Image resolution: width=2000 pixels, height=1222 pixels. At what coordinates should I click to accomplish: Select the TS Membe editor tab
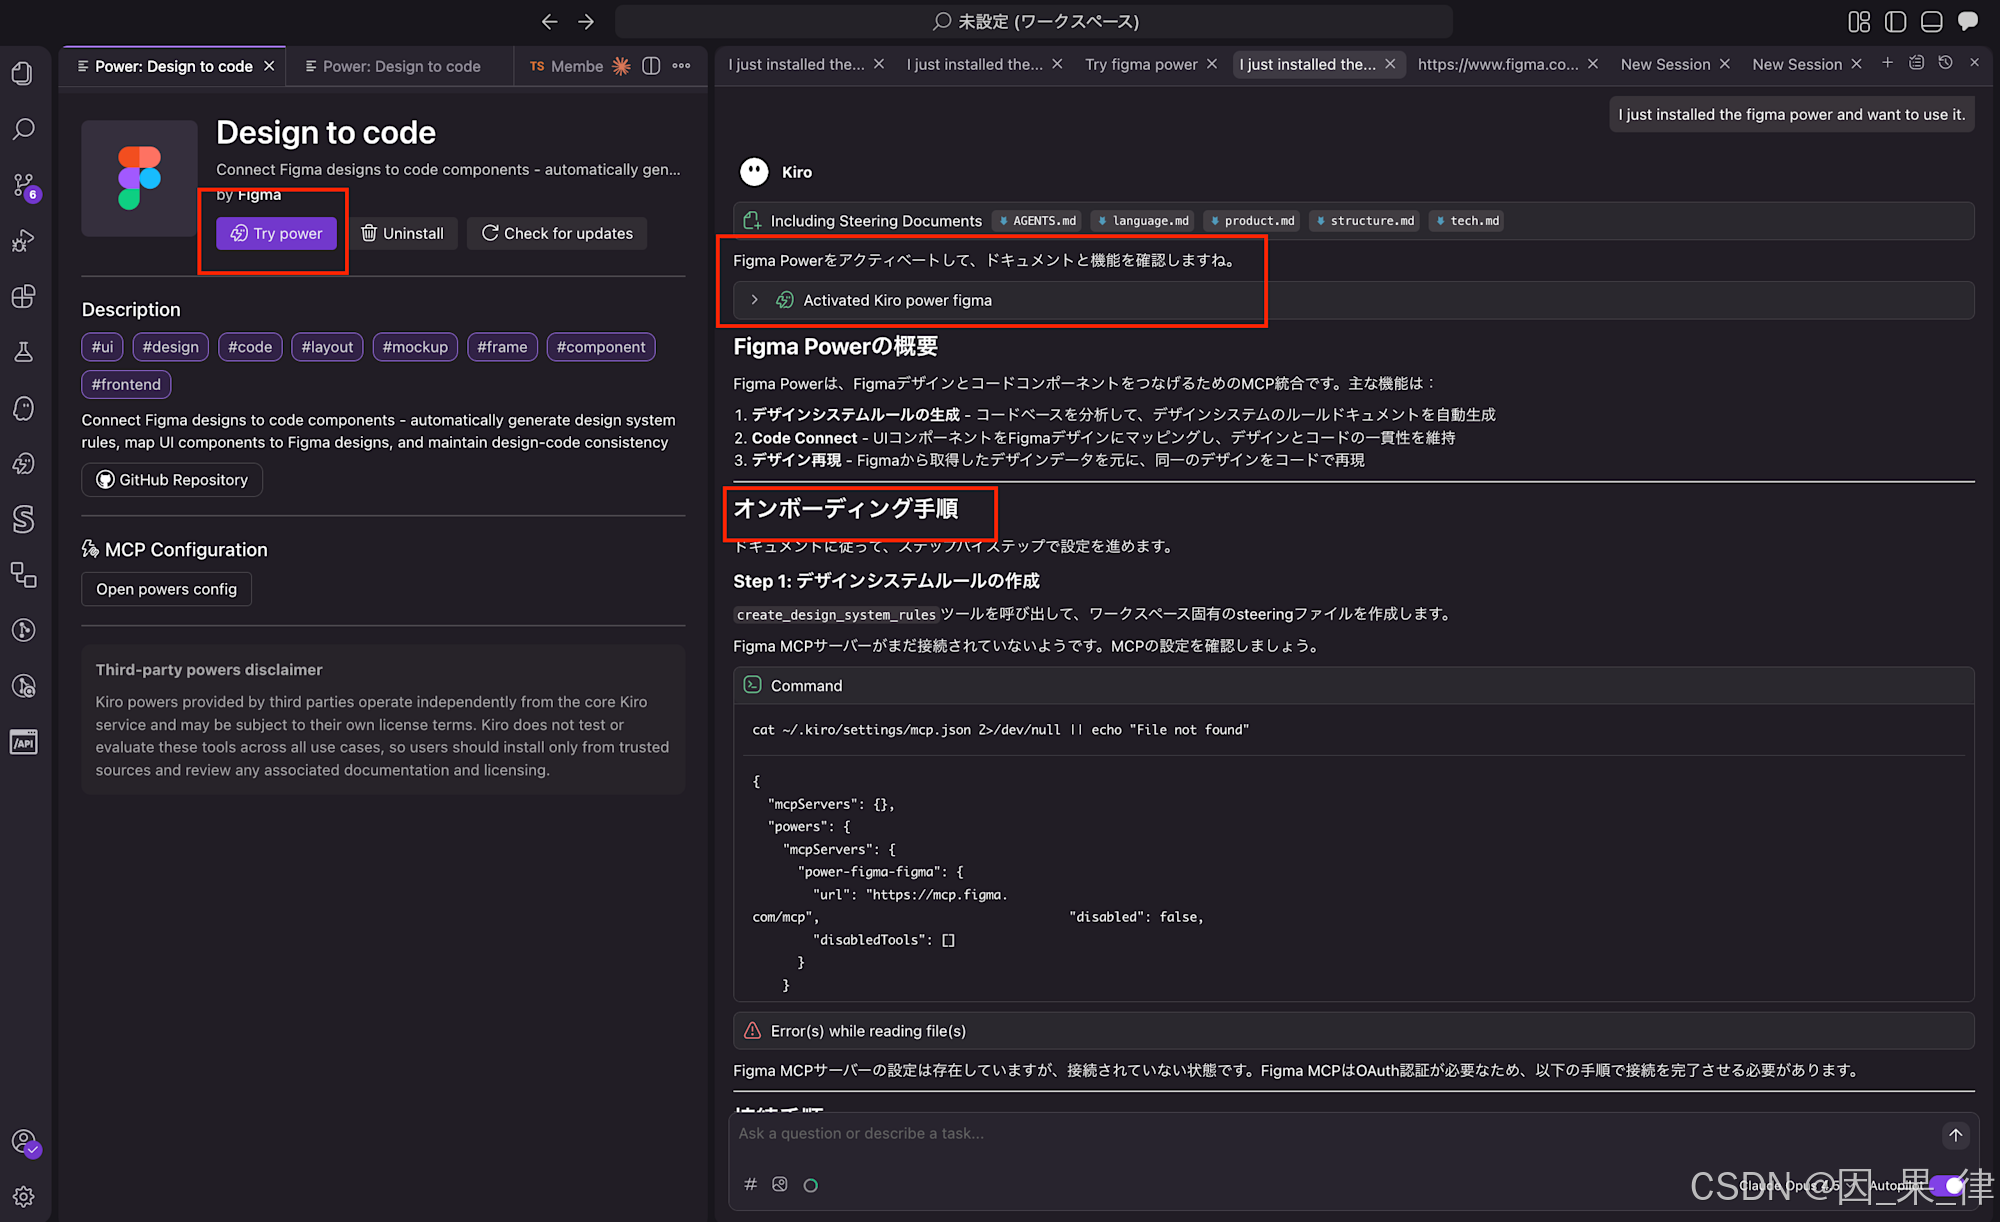[568, 66]
